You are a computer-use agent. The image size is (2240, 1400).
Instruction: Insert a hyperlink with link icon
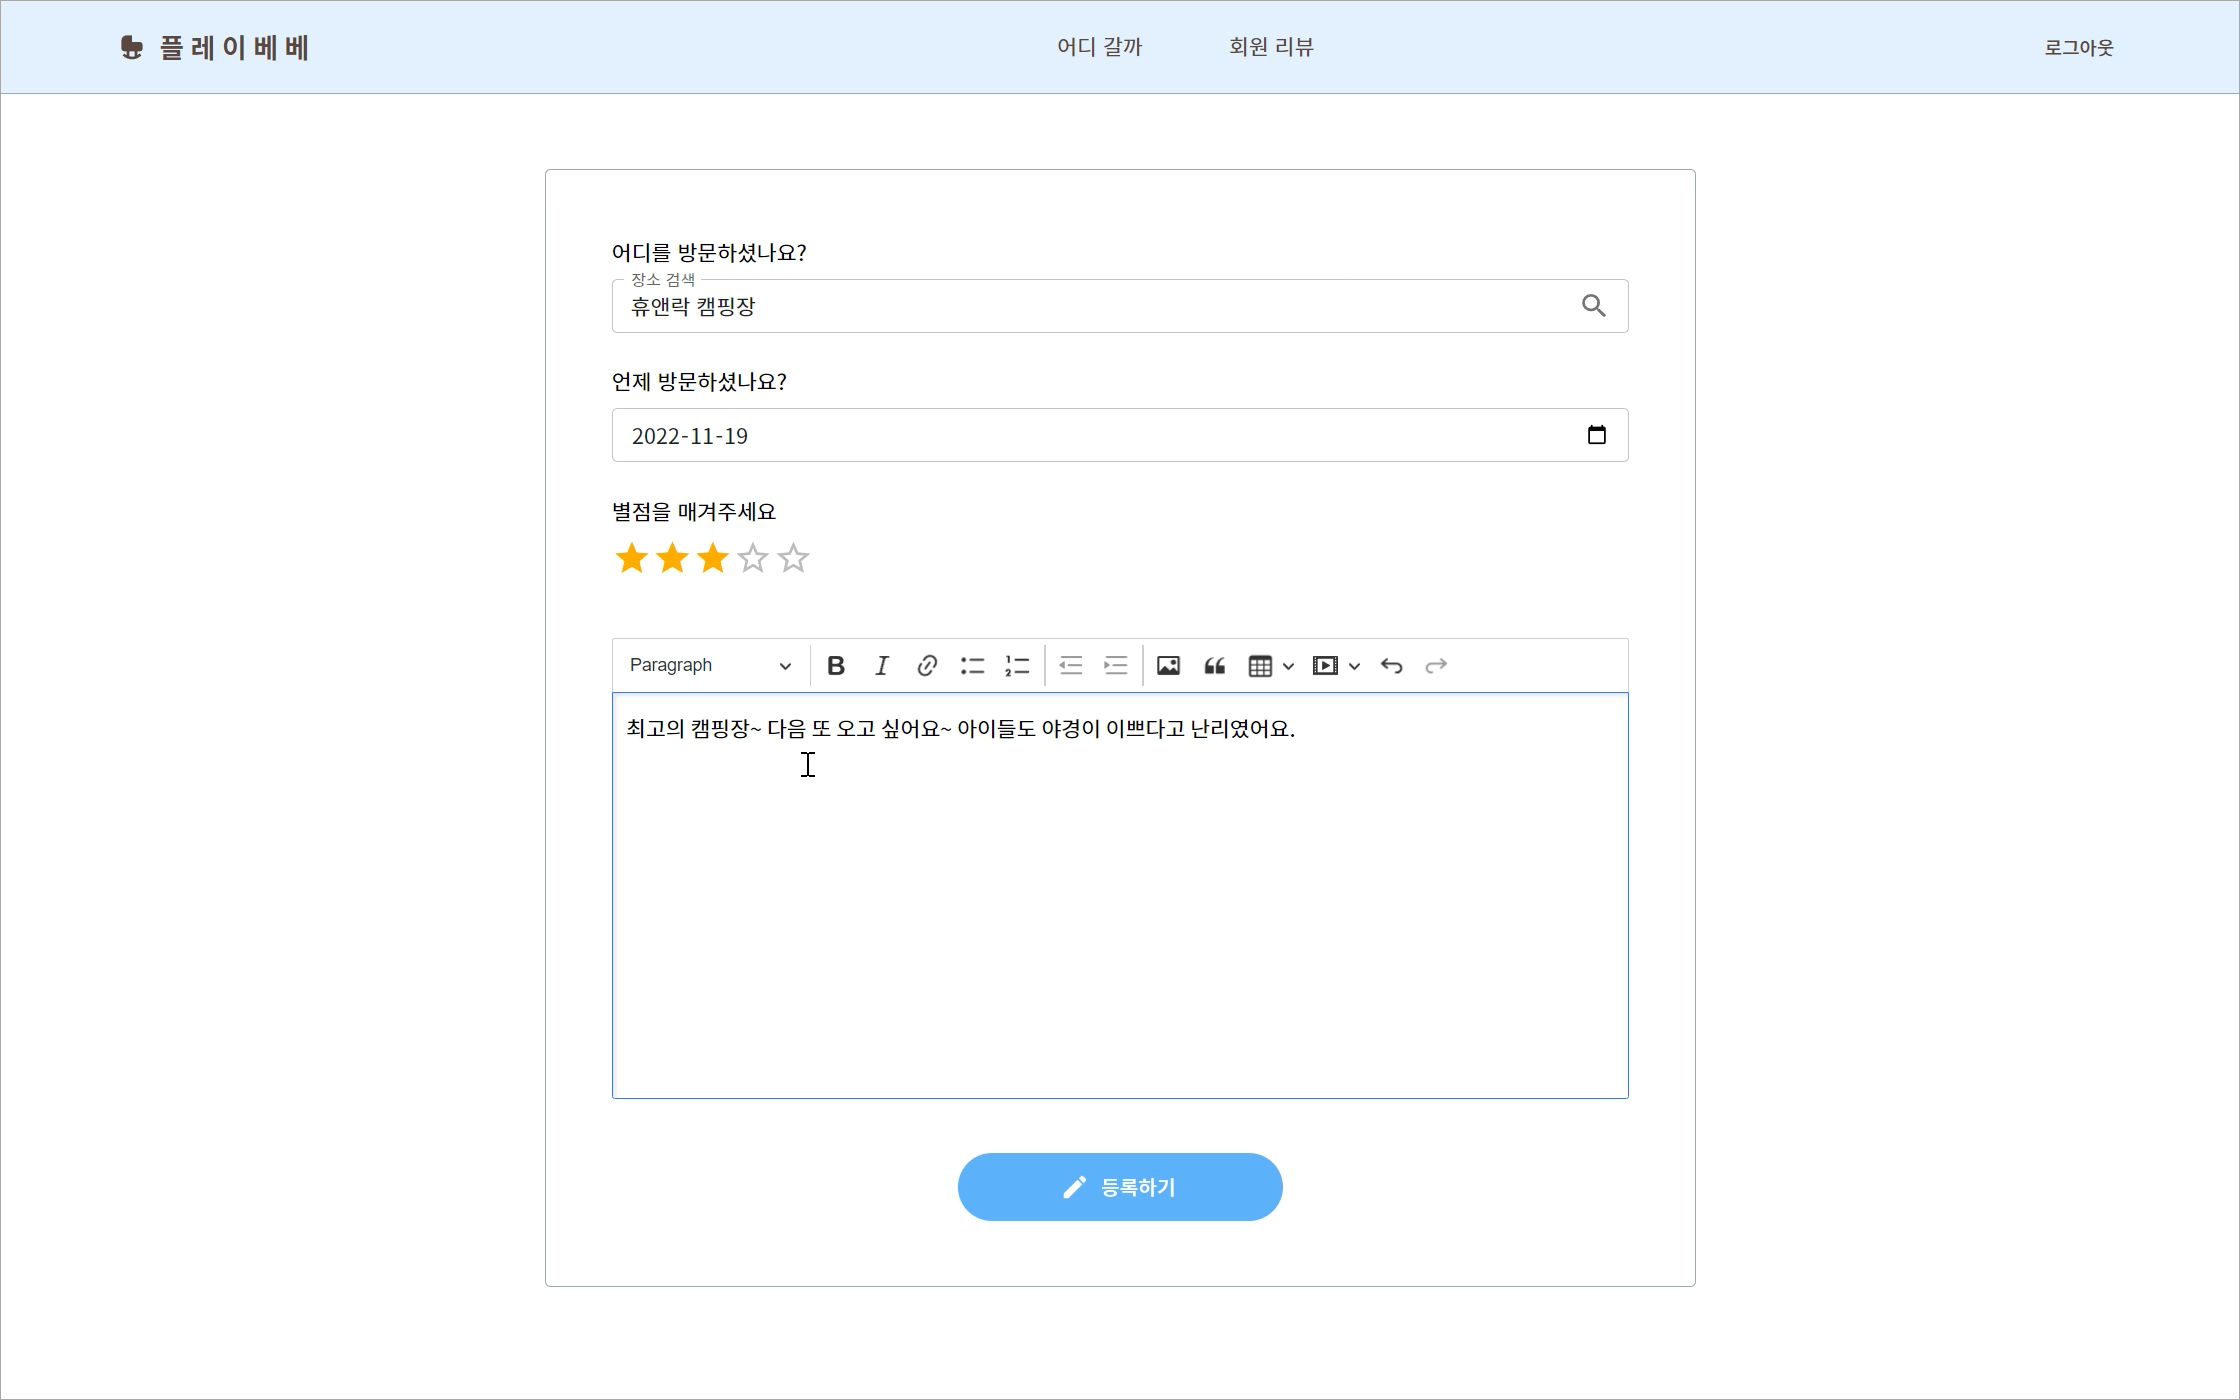click(927, 666)
